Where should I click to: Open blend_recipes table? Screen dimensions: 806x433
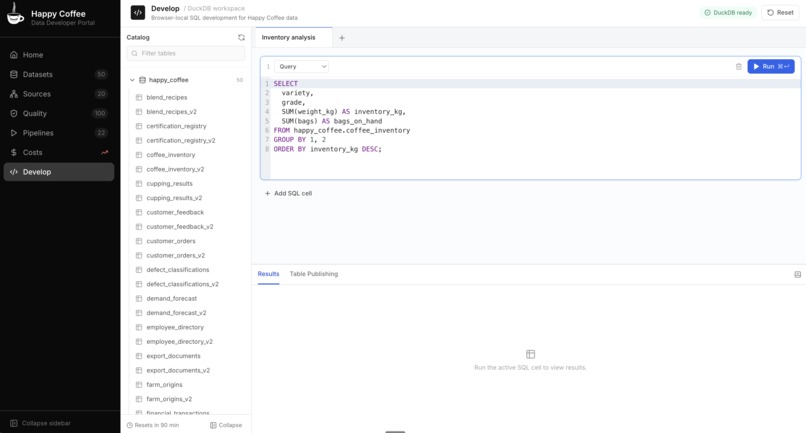[167, 97]
